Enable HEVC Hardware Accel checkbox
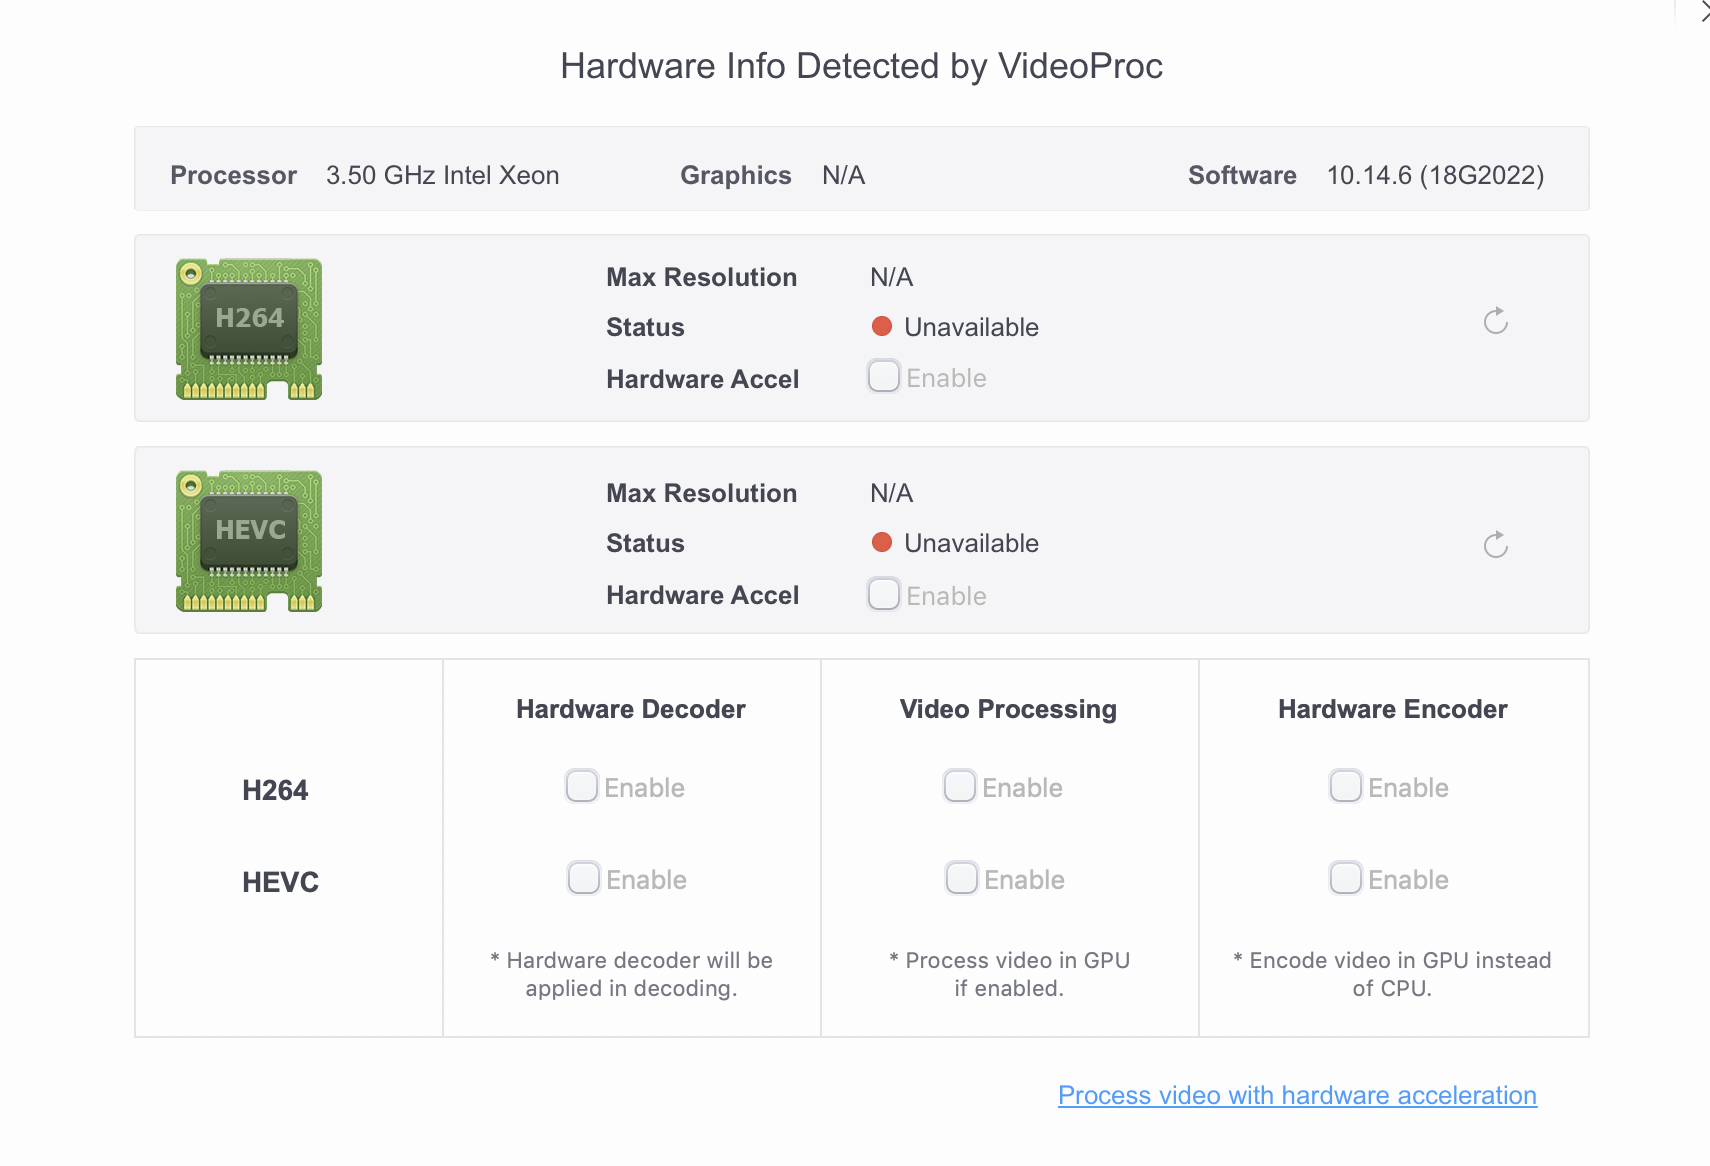The image size is (1710, 1166). coord(884,594)
